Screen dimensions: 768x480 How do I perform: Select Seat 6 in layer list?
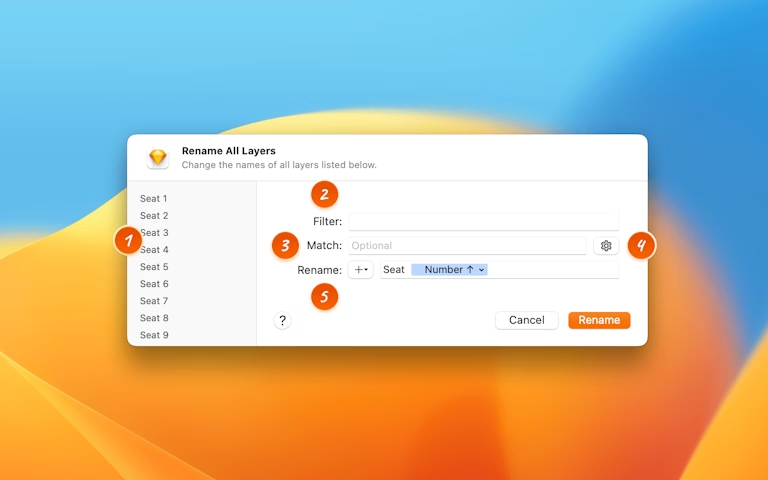[154, 284]
